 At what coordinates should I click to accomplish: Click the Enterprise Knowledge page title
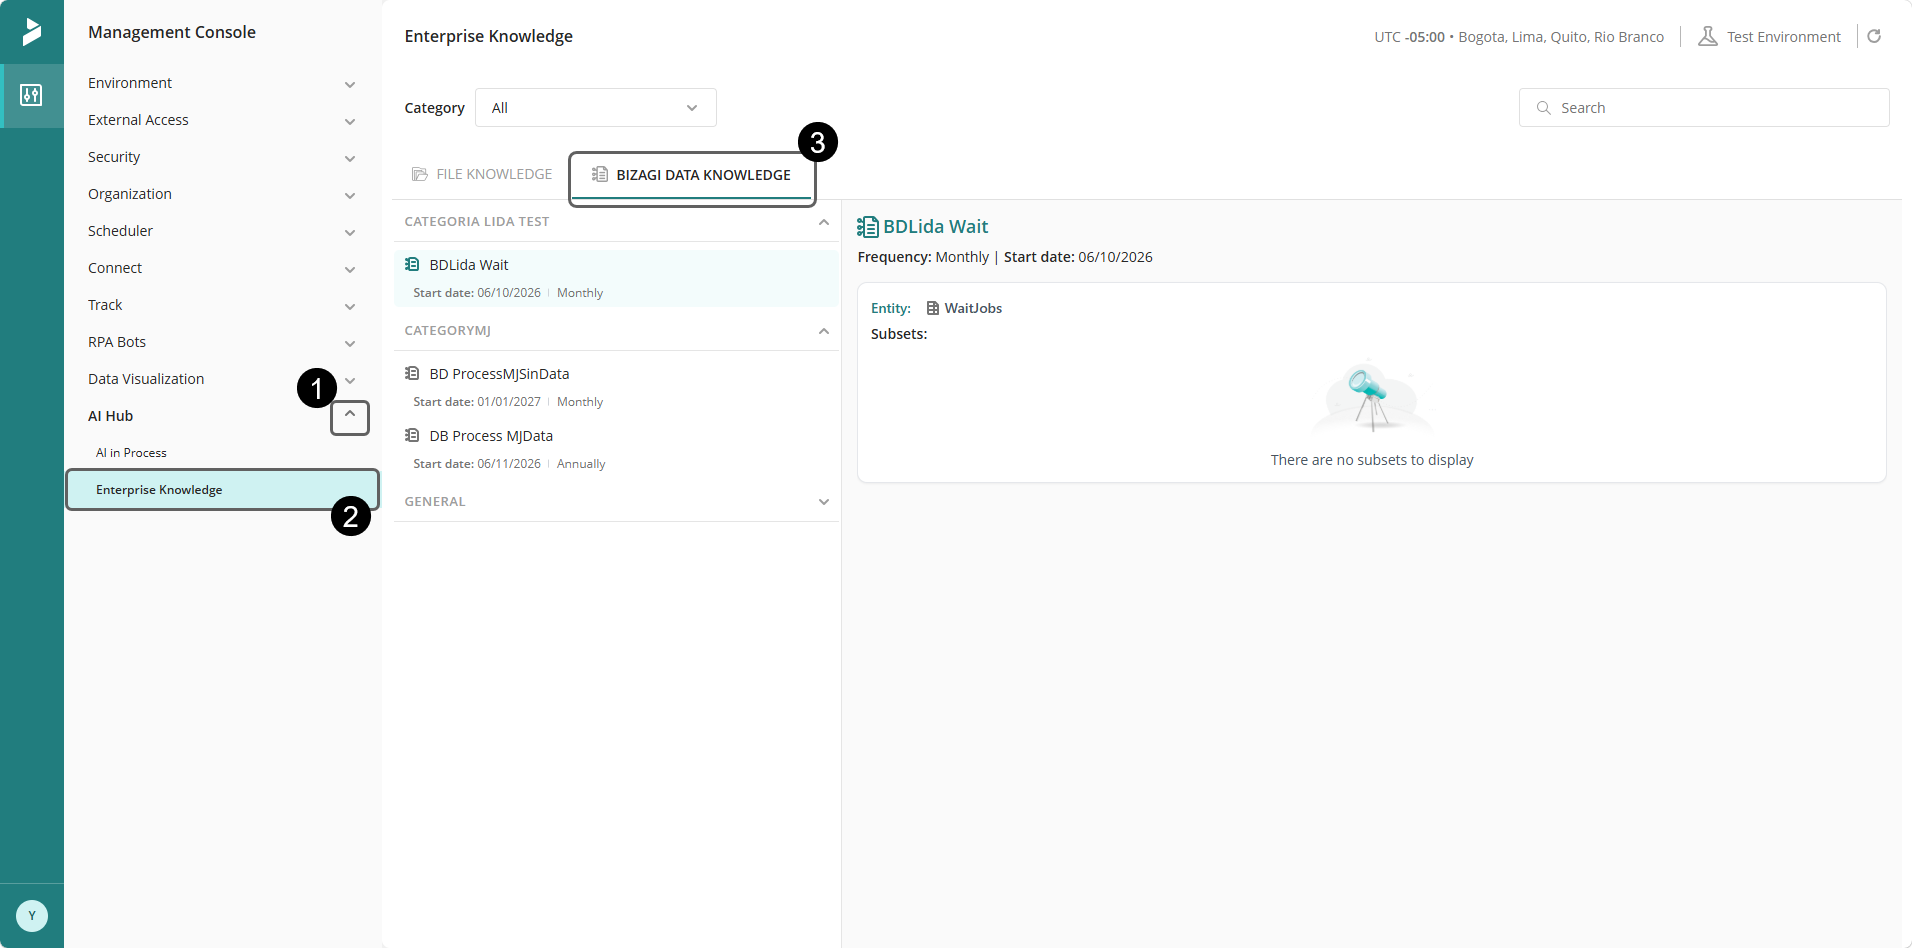(488, 36)
